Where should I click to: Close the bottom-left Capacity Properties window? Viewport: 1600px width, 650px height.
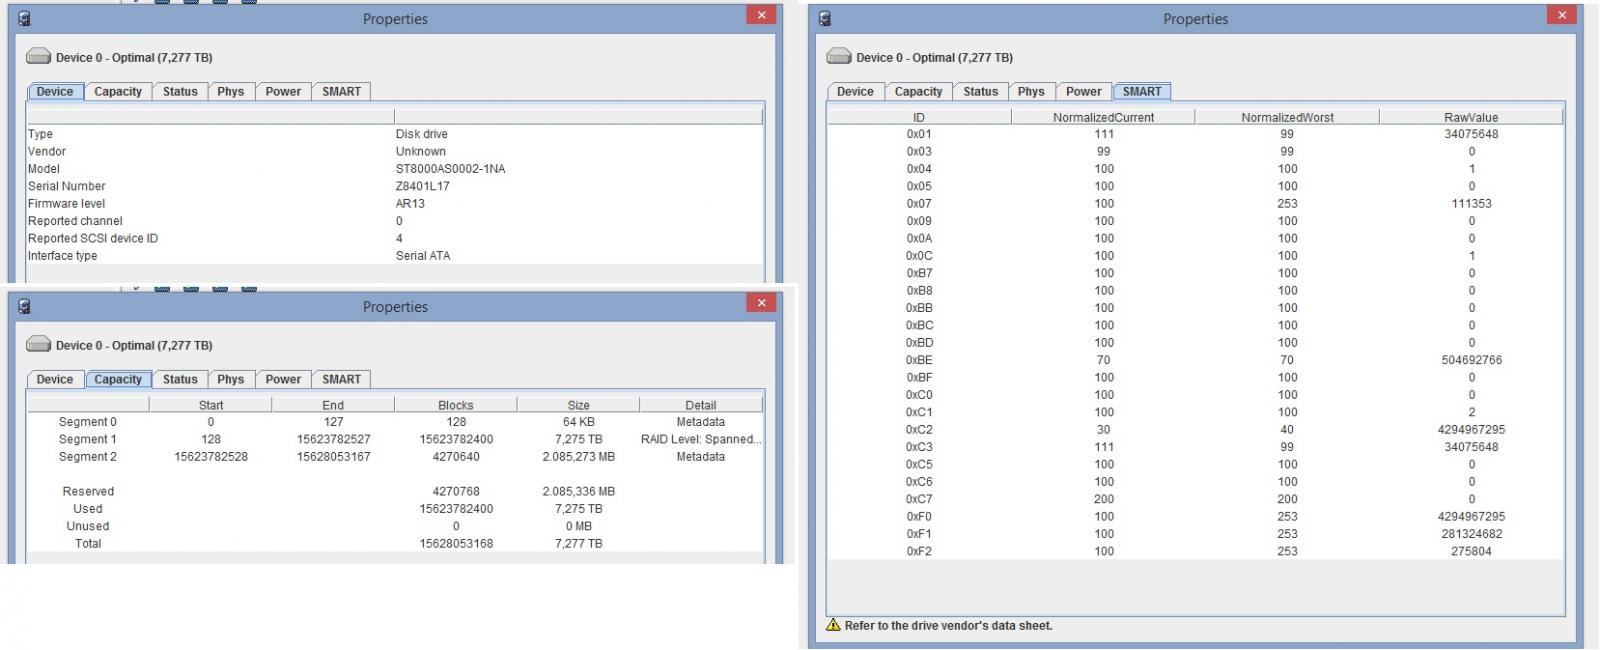coord(761,303)
